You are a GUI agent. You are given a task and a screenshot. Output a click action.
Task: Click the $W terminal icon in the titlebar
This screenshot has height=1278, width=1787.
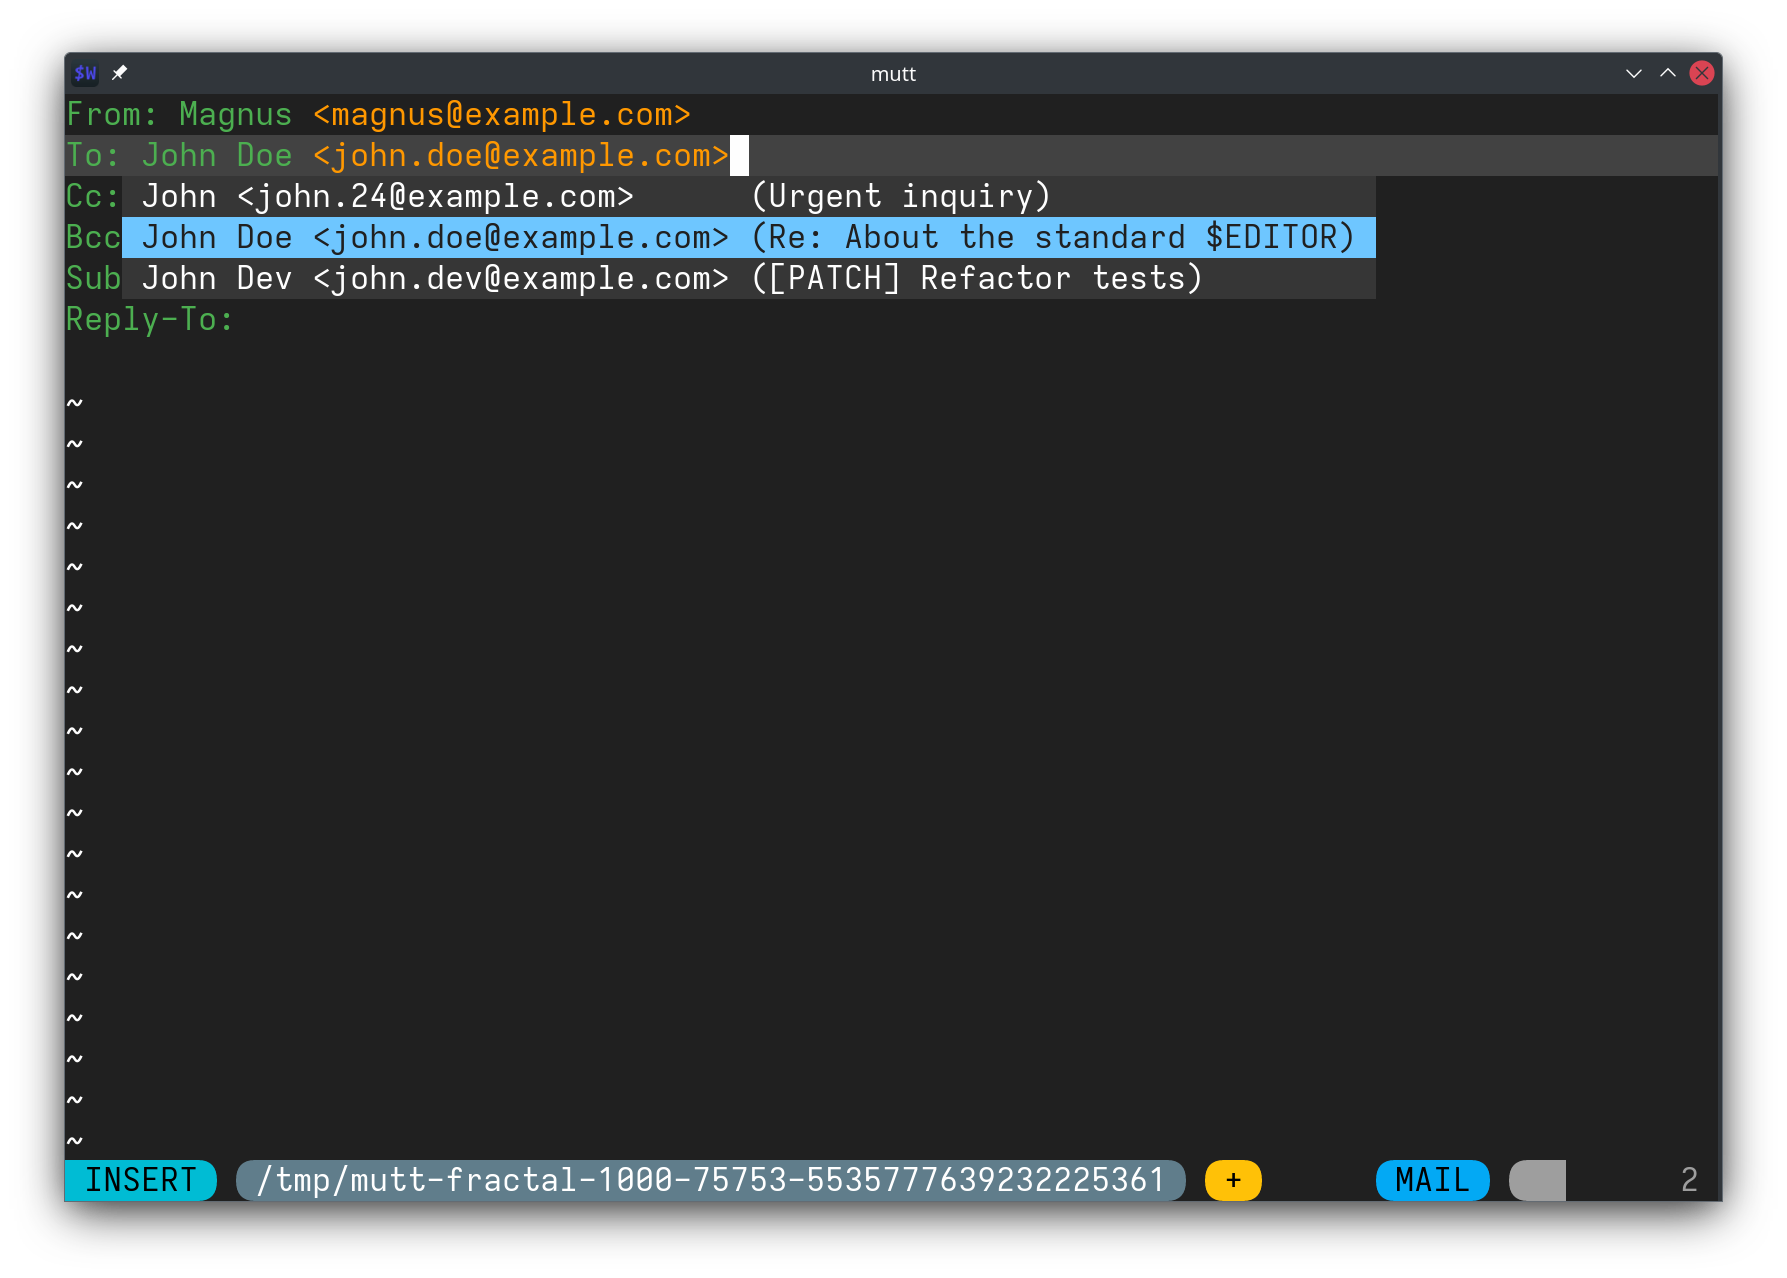85,72
